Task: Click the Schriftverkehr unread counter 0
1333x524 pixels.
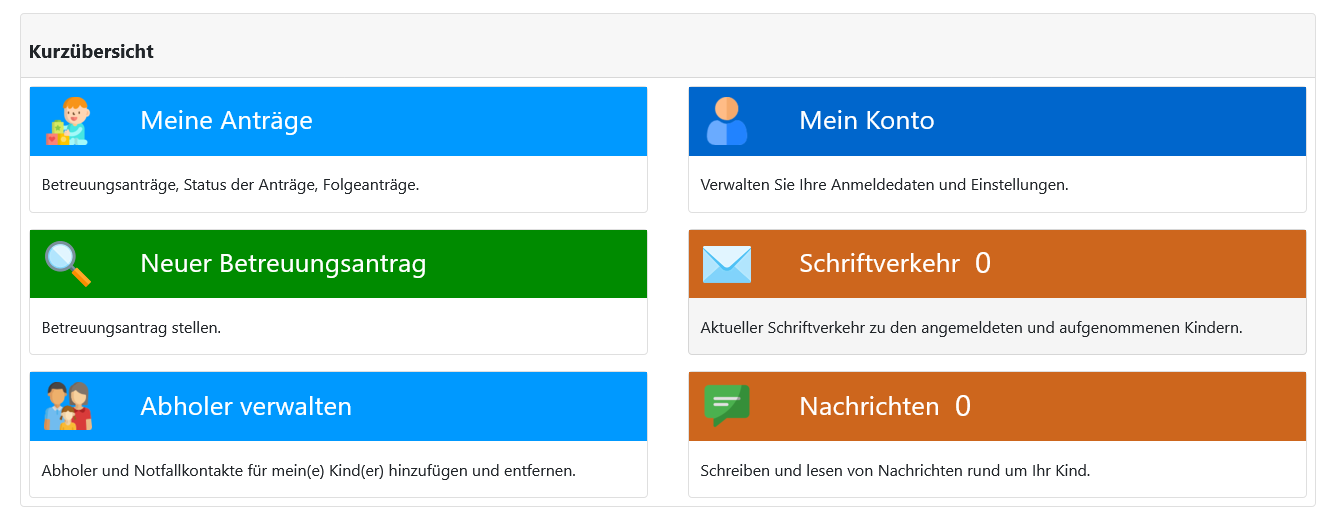Action: tap(983, 264)
